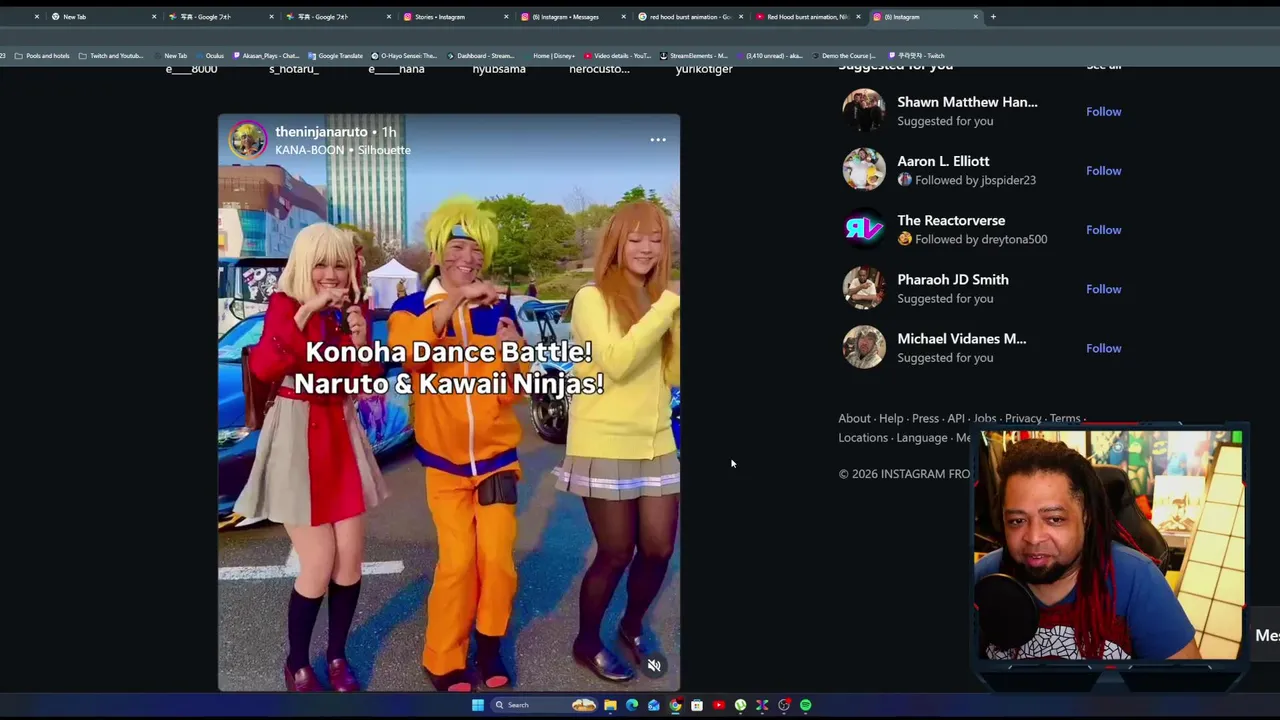Open Google Chrome from the taskbar
The height and width of the screenshot is (720, 1280).
click(x=675, y=705)
